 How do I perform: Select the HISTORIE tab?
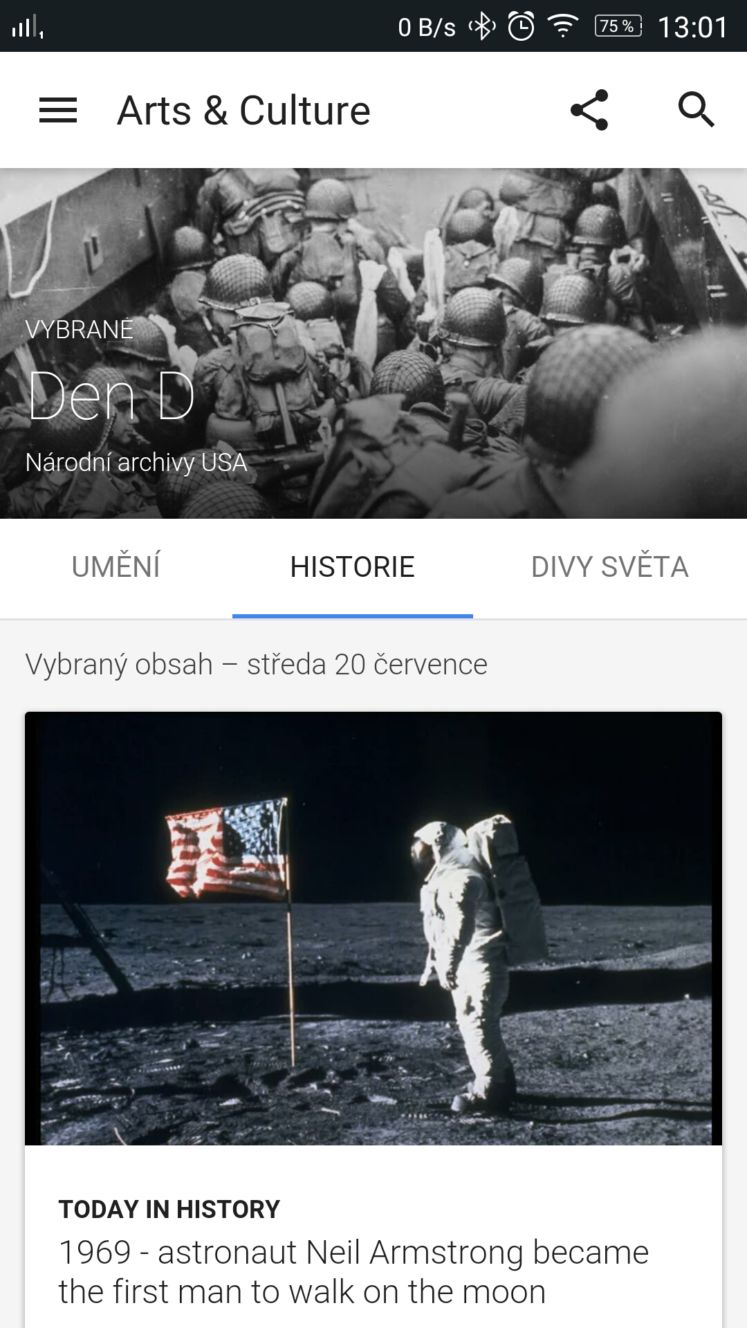(352, 567)
